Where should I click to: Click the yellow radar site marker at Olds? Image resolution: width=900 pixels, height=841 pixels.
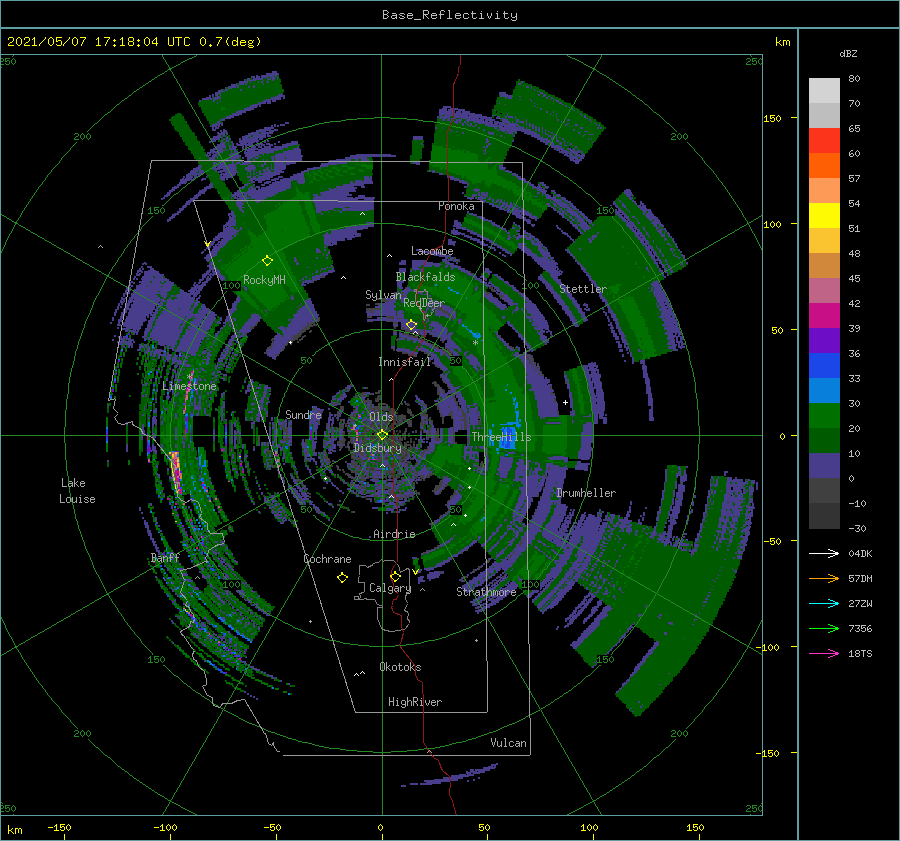(382, 435)
